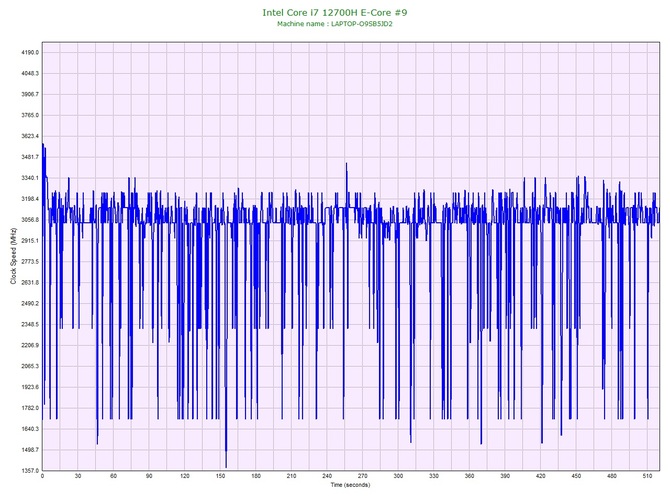Screen dimensions: 670x502
Task: Click the 4190.0 value on the Y axis
Action: point(30,53)
